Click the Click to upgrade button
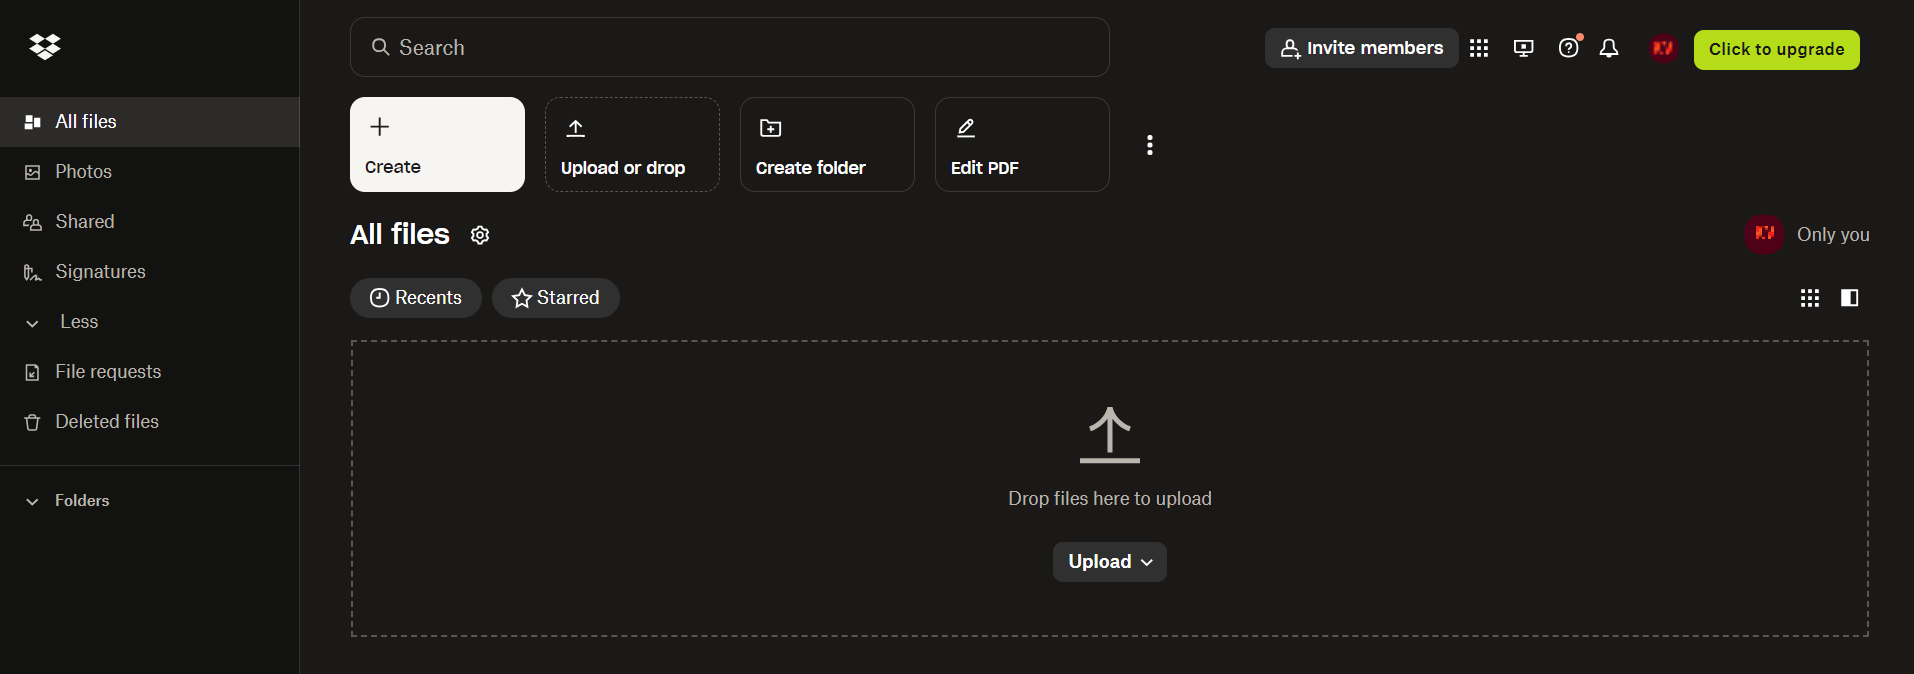1914x674 pixels. (1775, 49)
